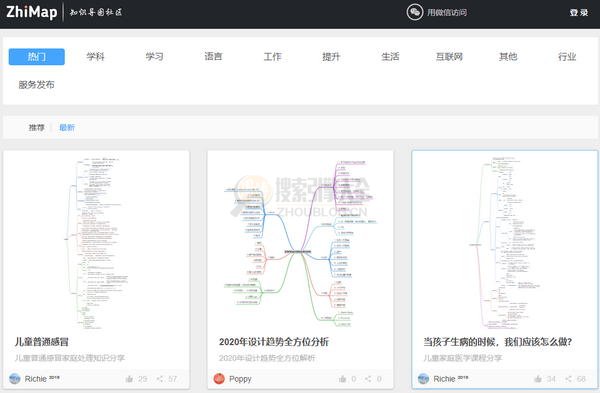Viewport: 600px width, 393px height.
Task: Open the 2020年设计趋势全方位分析 title
Action: pos(274,342)
